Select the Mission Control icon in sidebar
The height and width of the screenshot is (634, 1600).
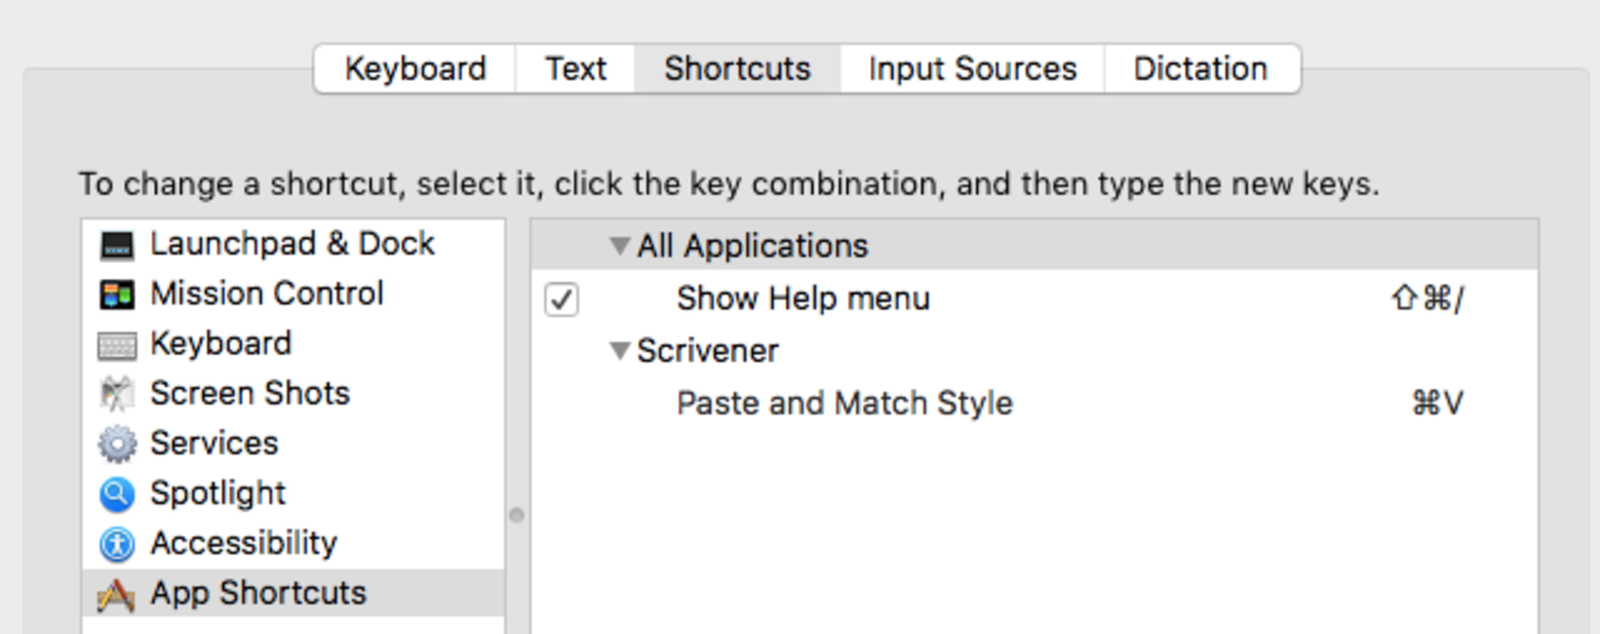click(x=117, y=295)
